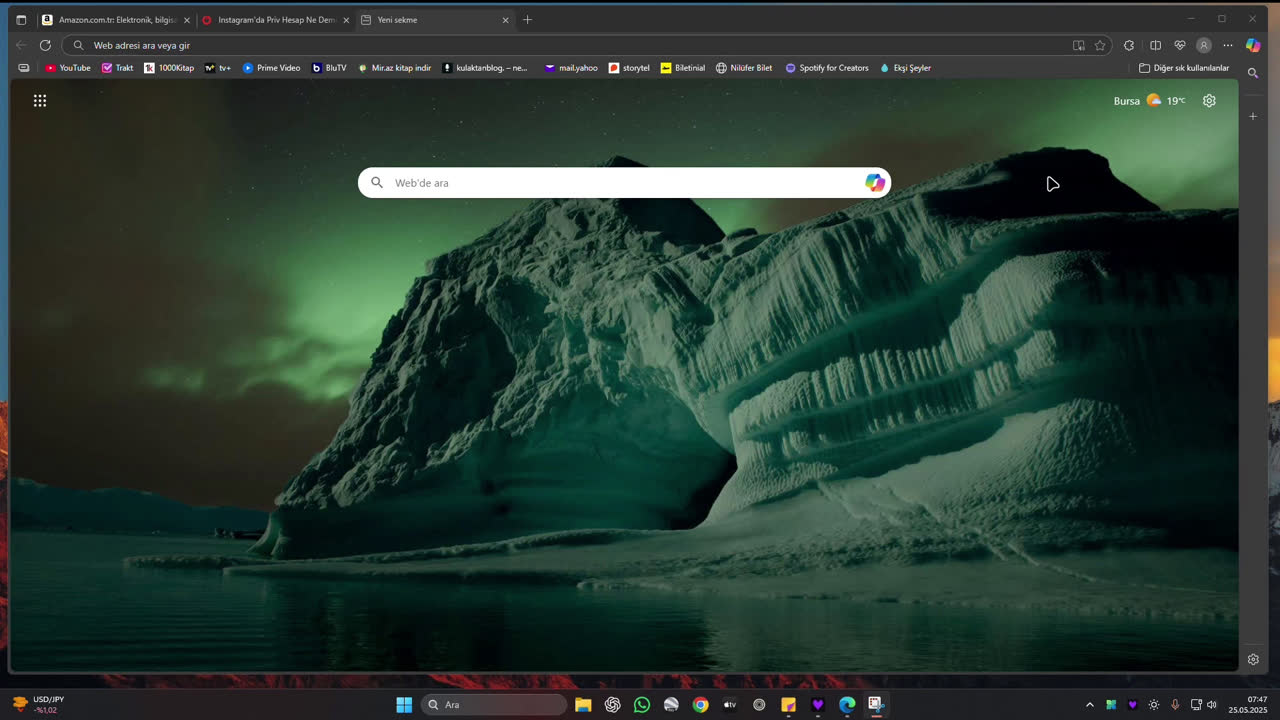Image resolution: width=1280 pixels, height=720 pixels.
Task: Open WhatsApp from the taskbar
Action: tap(642, 705)
